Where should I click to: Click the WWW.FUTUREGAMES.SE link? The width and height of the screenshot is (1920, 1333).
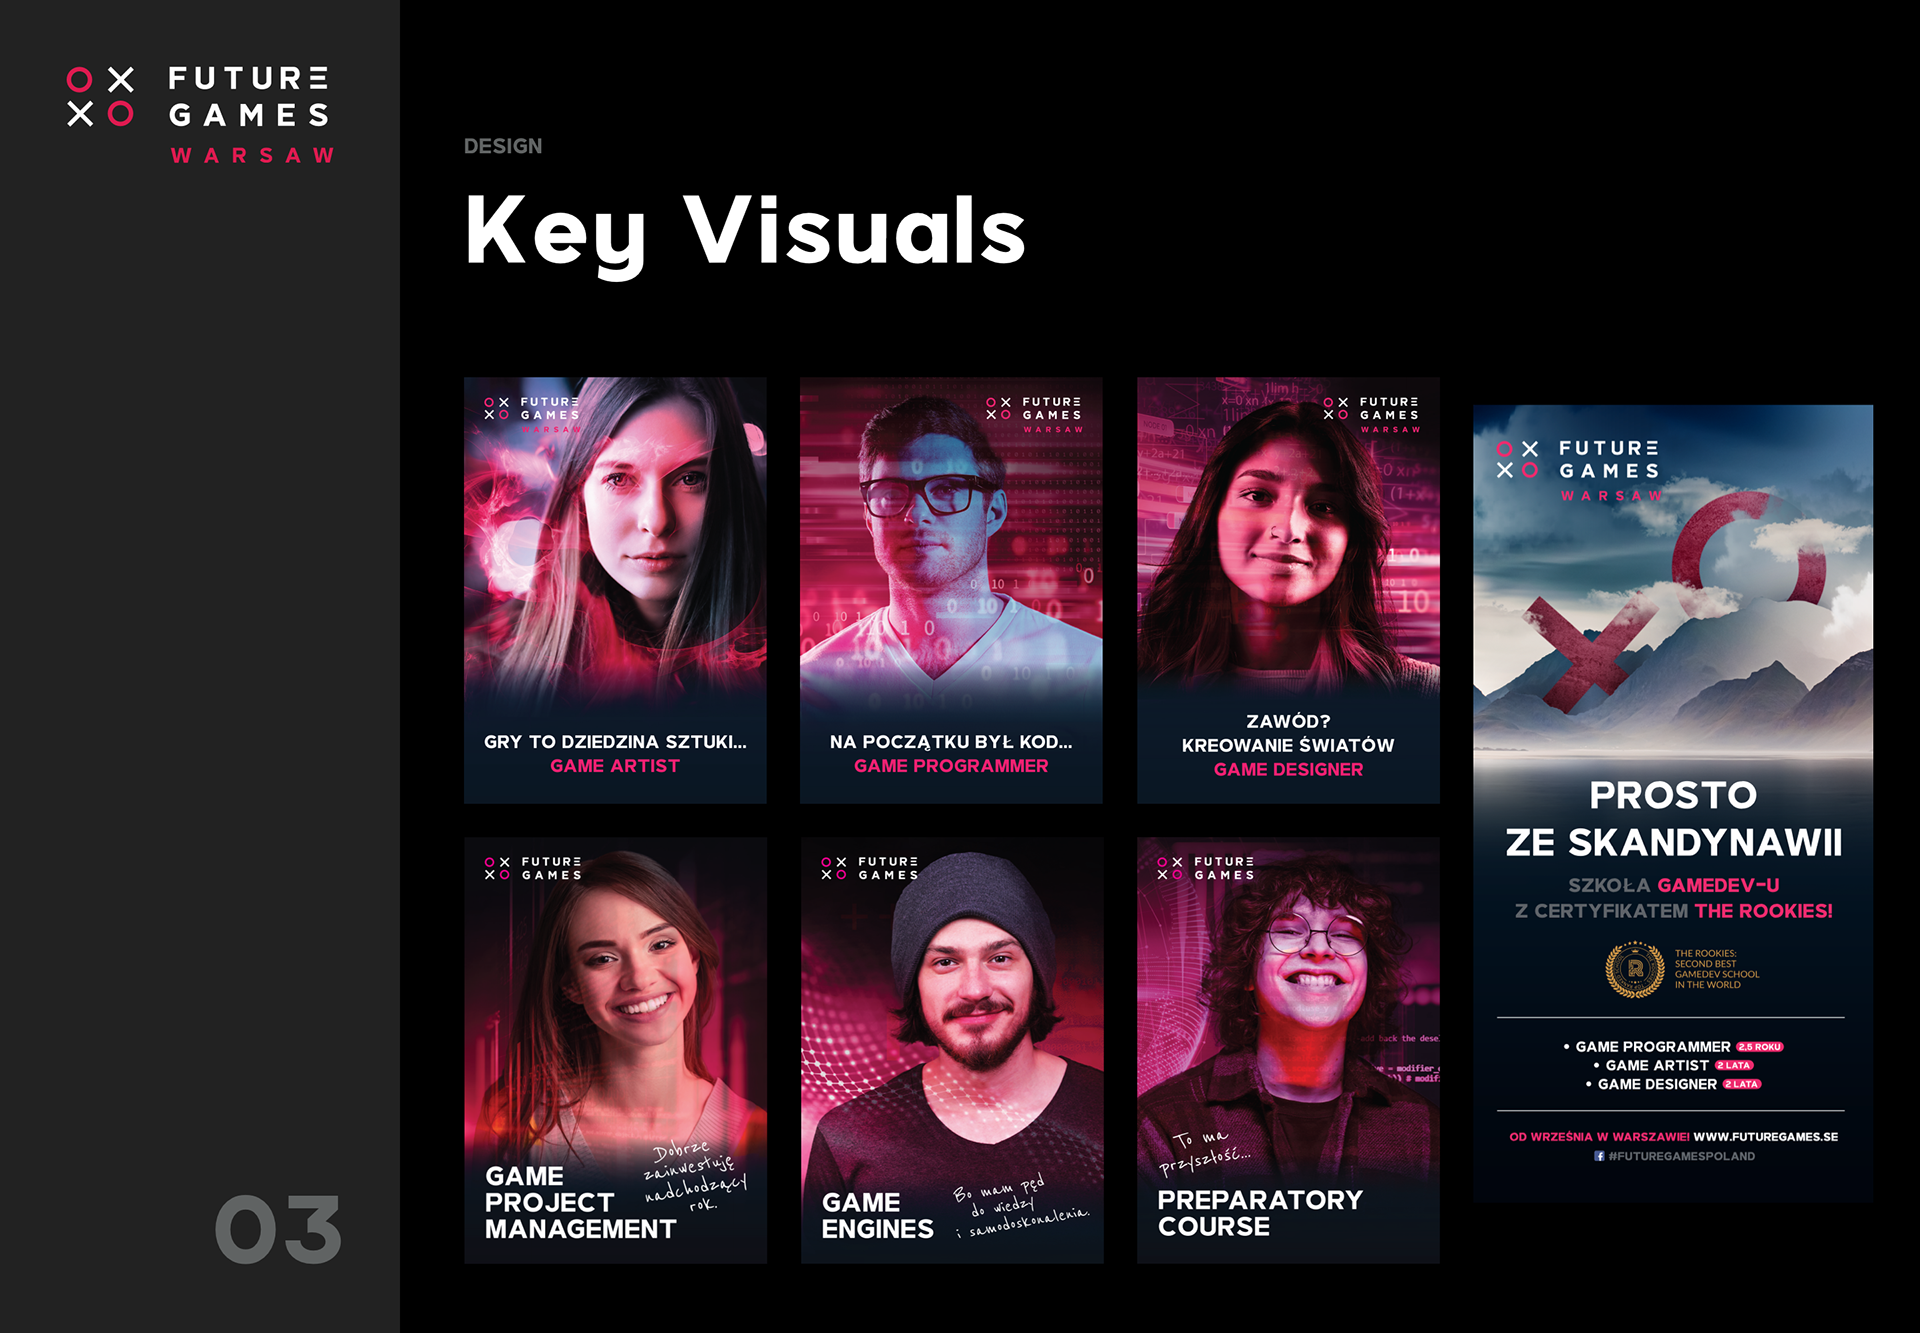click(1765, 1137)
